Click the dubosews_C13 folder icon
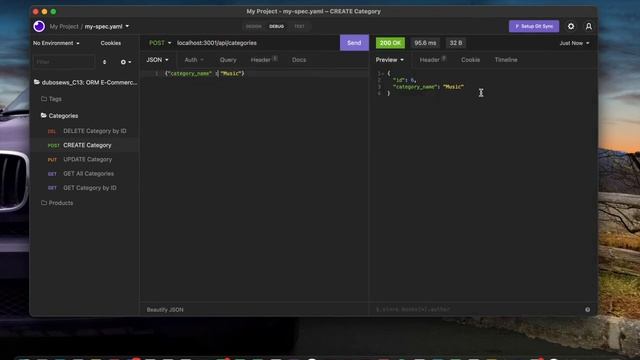The width and height of the screenshot is (640, 360). click(x=37, y=82)
